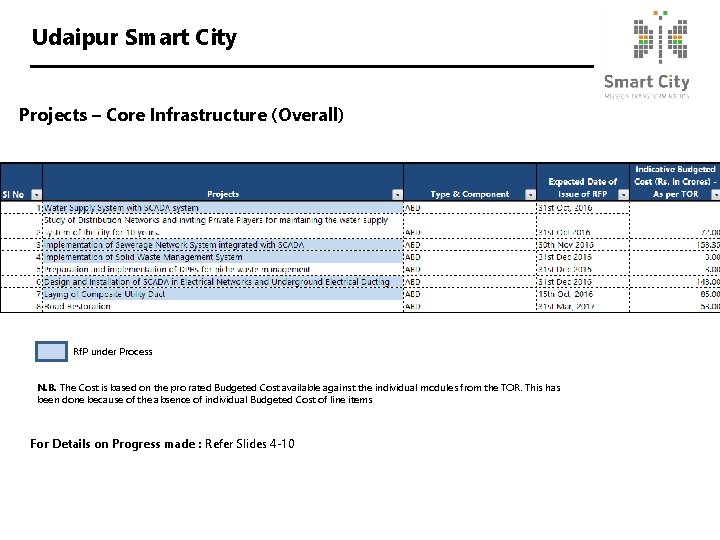Select 'Study of Distribution Networks' project cell
720x540 pixels.
(x=223, y=226)
